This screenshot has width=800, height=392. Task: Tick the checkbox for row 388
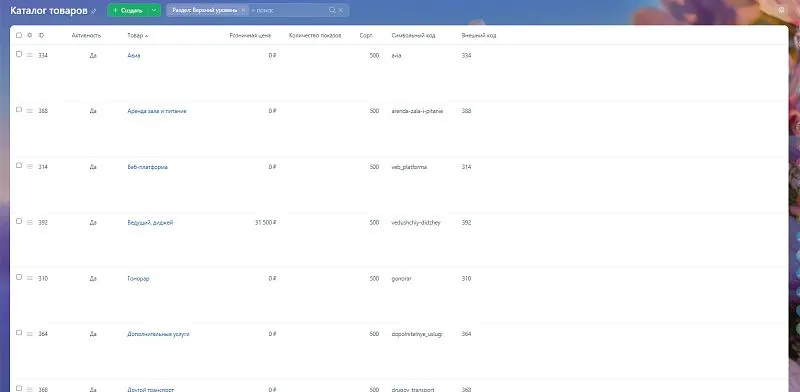19,110
